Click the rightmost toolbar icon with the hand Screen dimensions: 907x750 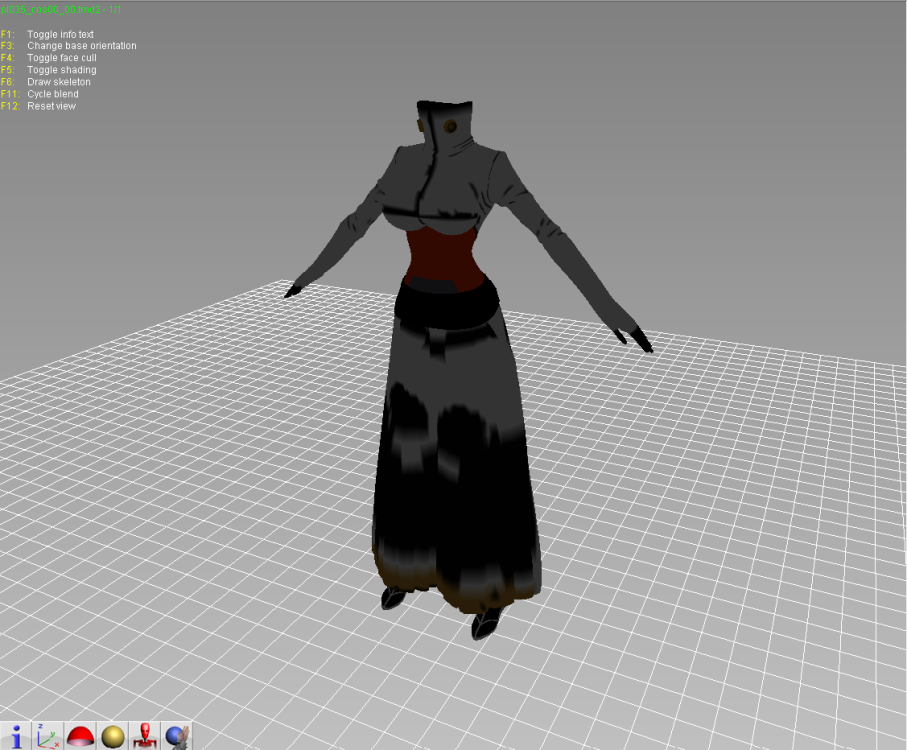(178, 735)
